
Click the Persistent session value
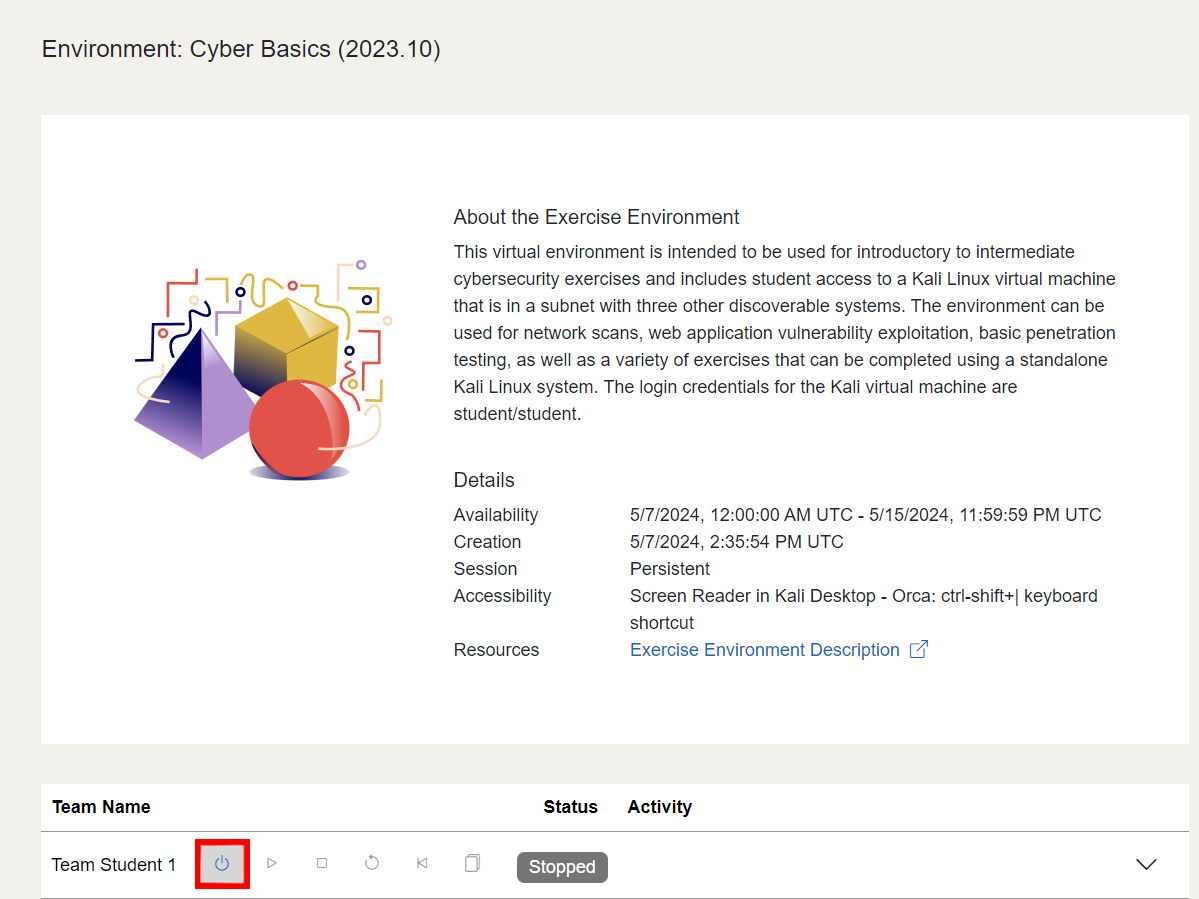pos(670,569)
